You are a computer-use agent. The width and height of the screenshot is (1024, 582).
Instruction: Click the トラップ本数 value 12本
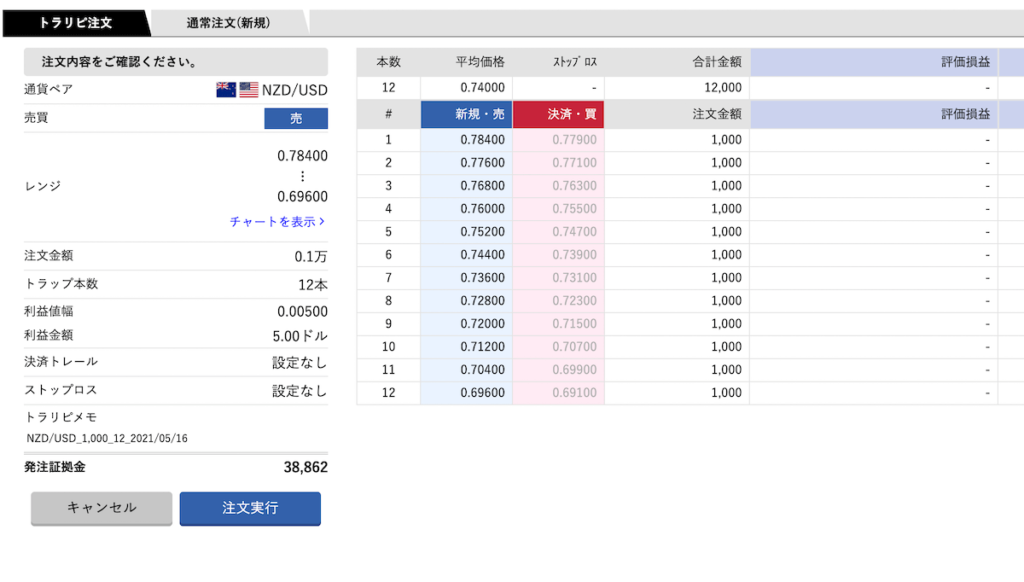pyautogui.click(x=313, y=285)
